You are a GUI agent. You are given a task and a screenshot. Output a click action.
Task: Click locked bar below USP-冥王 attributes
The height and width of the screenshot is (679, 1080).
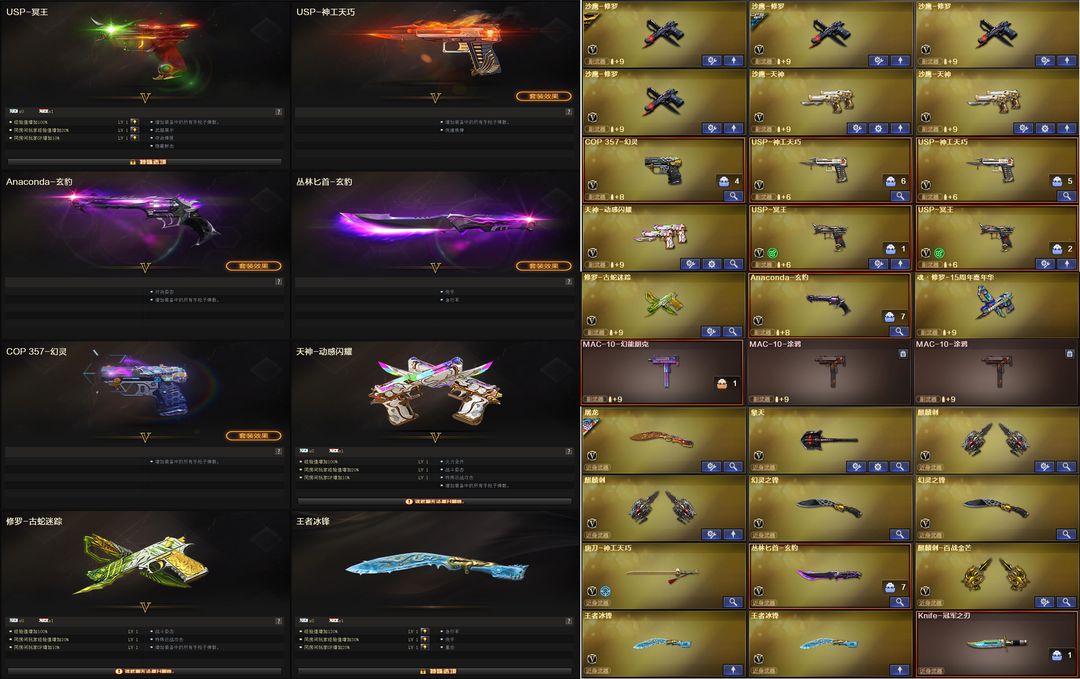coord(145,162)
